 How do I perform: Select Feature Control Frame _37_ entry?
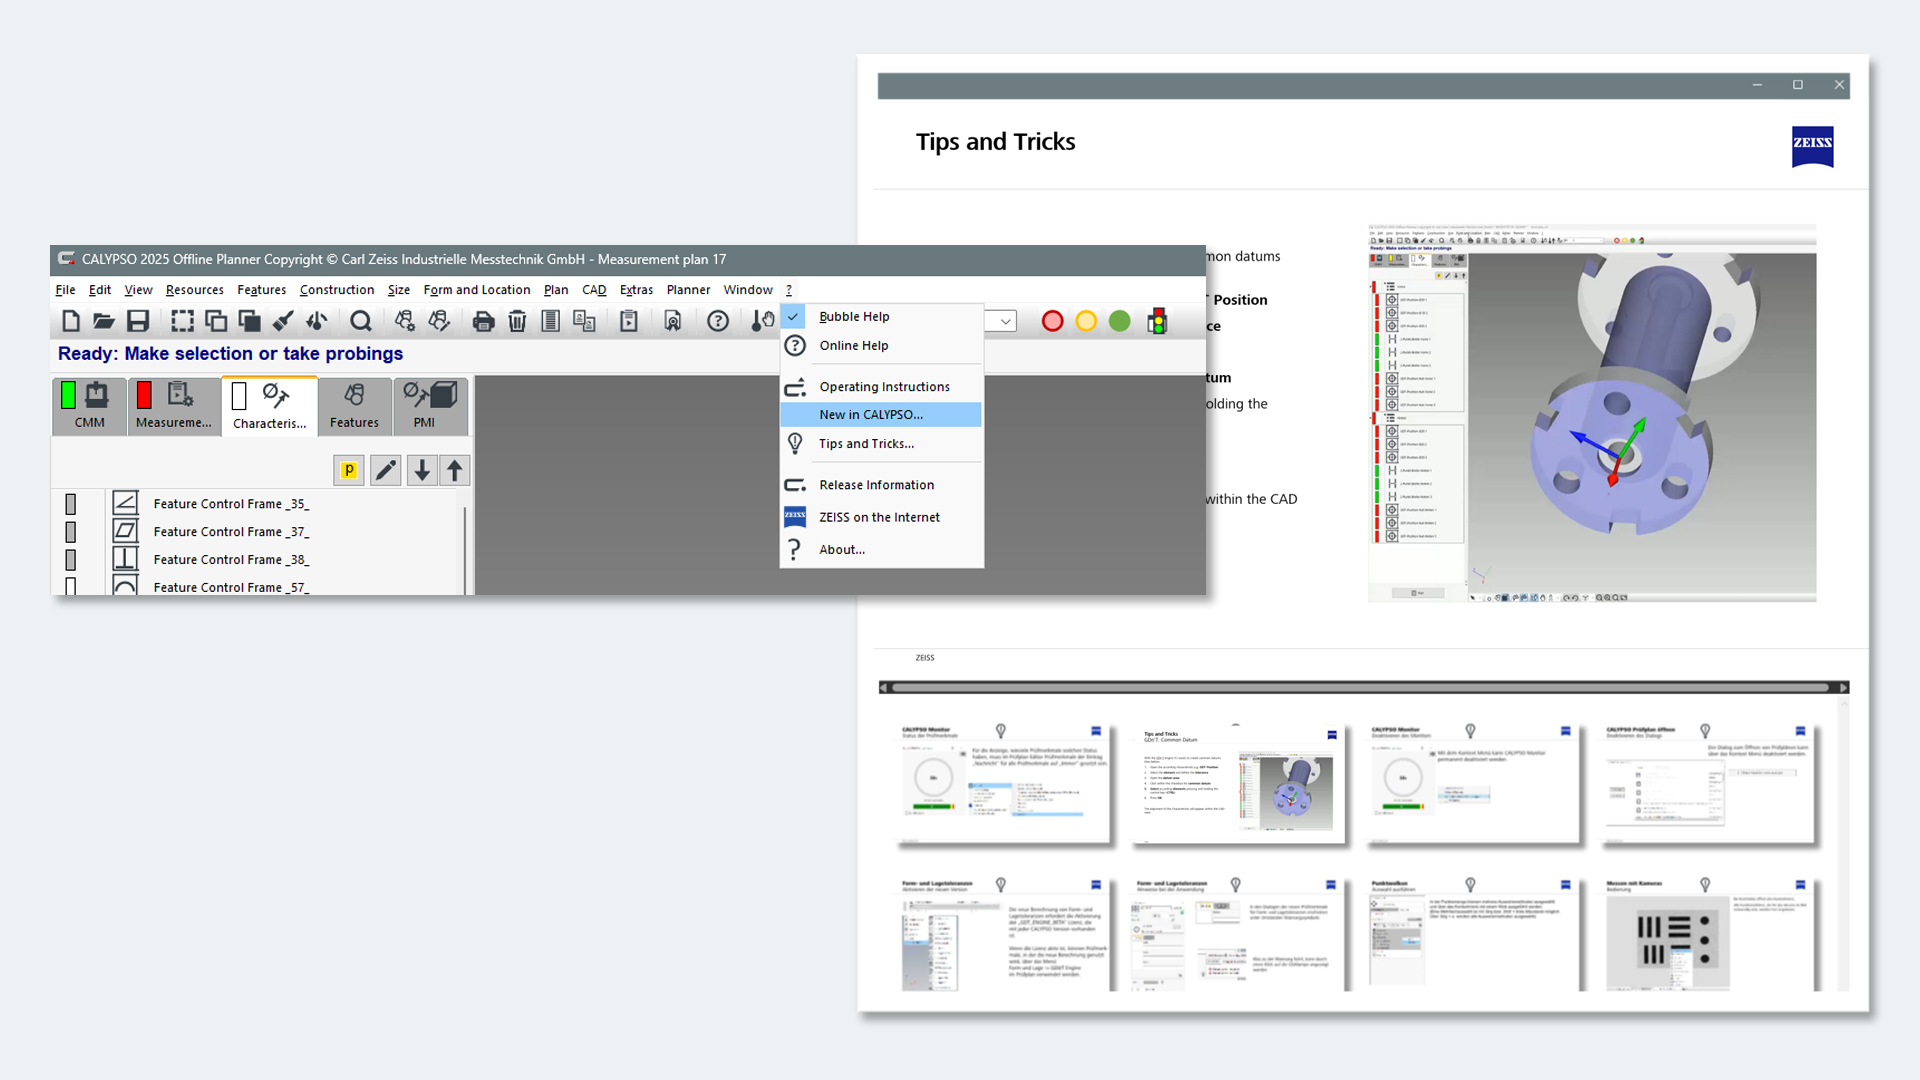click(231, 532)
